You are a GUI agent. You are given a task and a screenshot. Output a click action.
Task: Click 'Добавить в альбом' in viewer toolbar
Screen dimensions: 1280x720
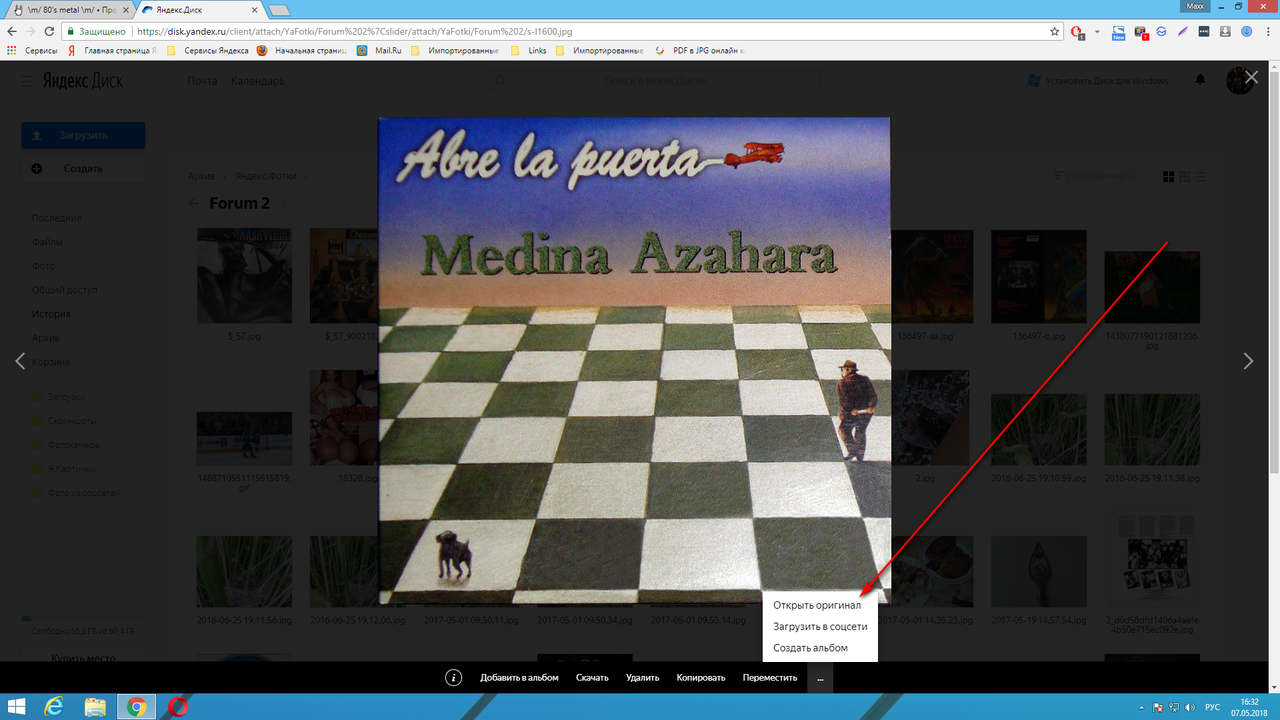(x=519, y=678)
